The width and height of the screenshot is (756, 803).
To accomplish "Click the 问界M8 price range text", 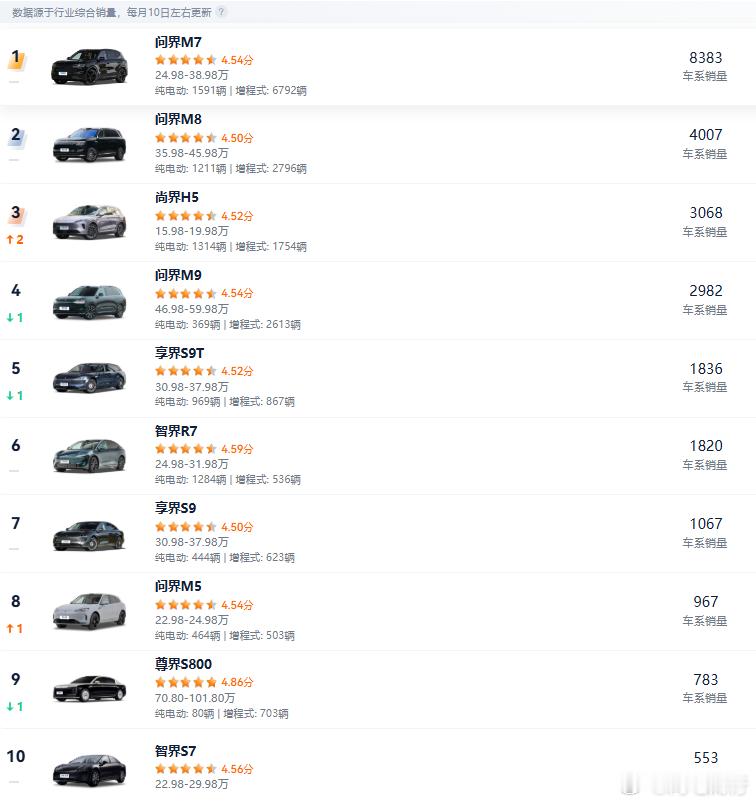I will click(192, 154).
